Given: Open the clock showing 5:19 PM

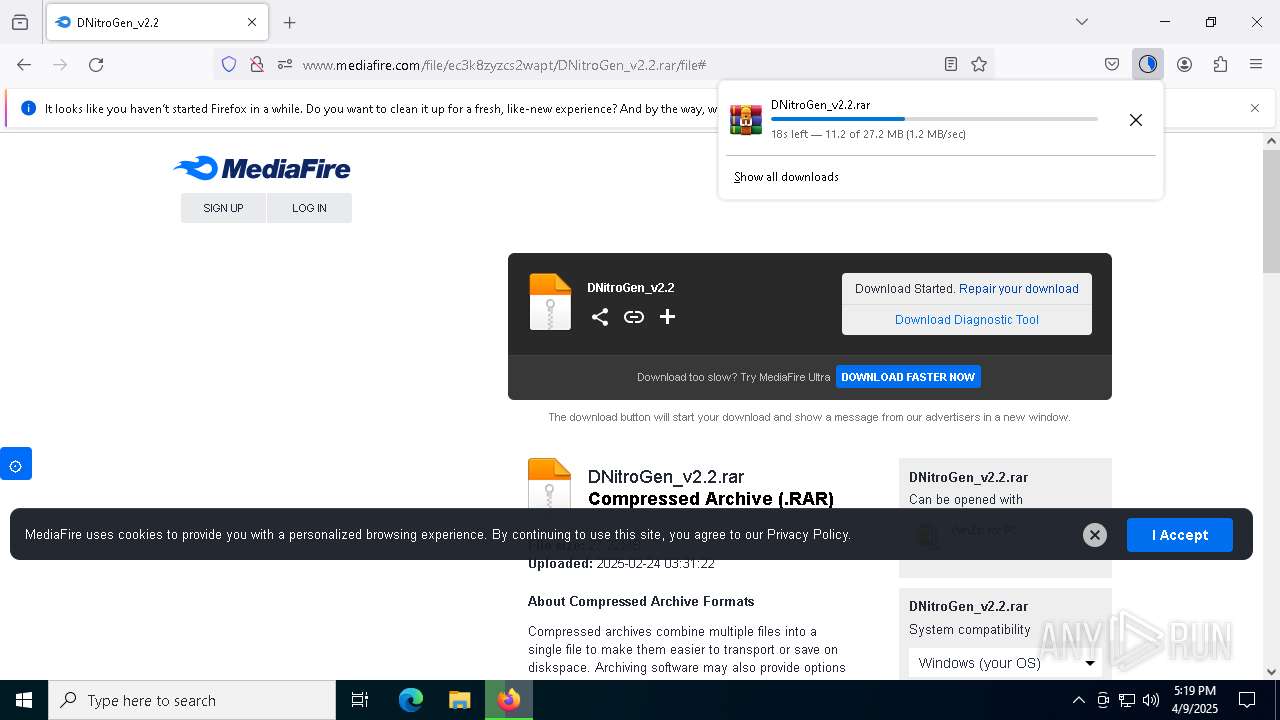Looking at the screenshot, I should pyautogui.click(x=1196, y=700).
